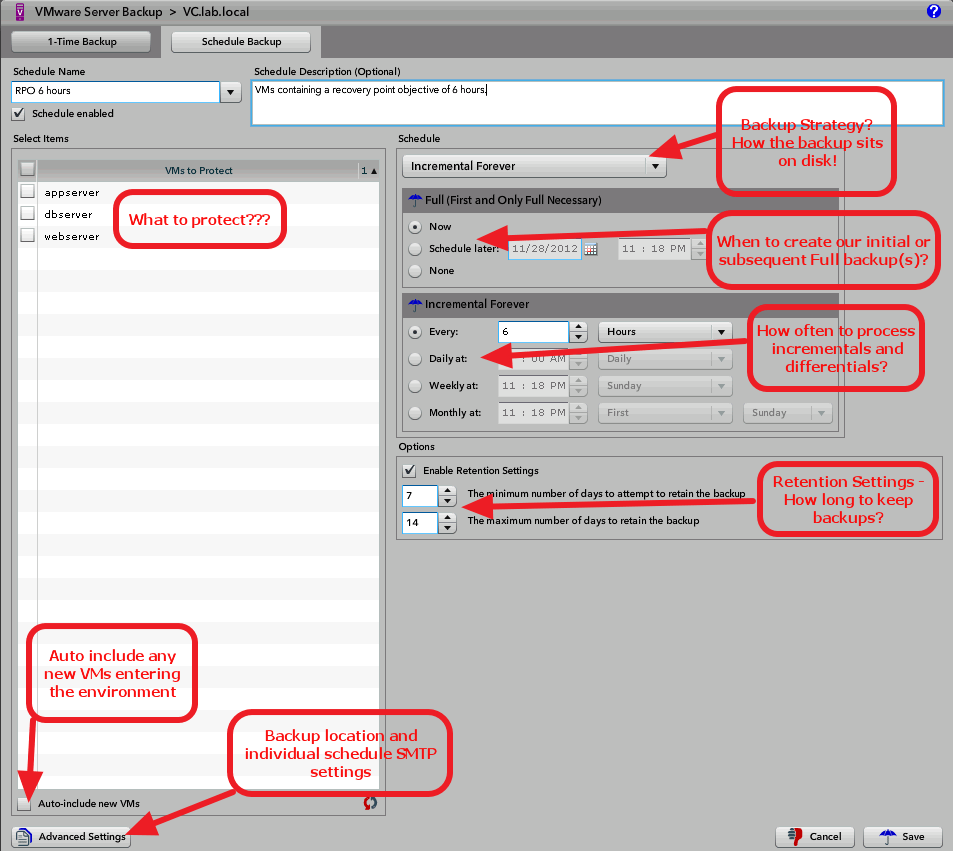Select the Every radio button
Viewport: 953px width, 851px height.
[415, 332]
